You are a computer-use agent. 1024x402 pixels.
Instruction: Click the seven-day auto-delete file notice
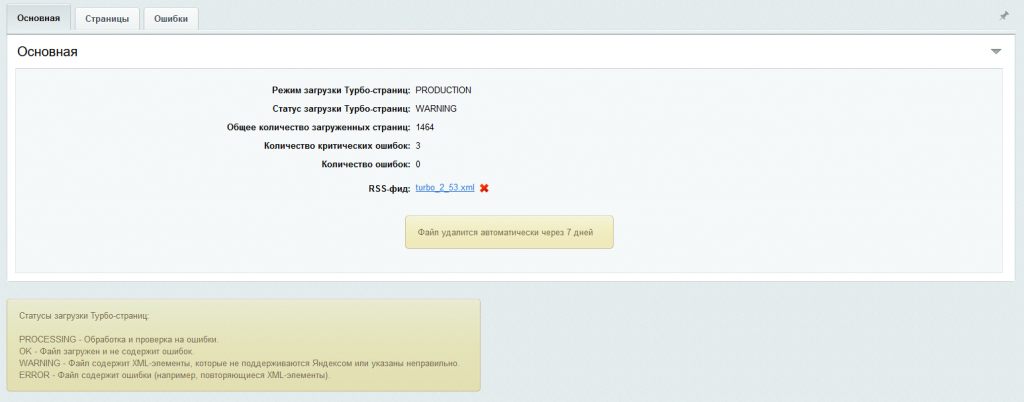pyautogui.click(x=508, y=231)
